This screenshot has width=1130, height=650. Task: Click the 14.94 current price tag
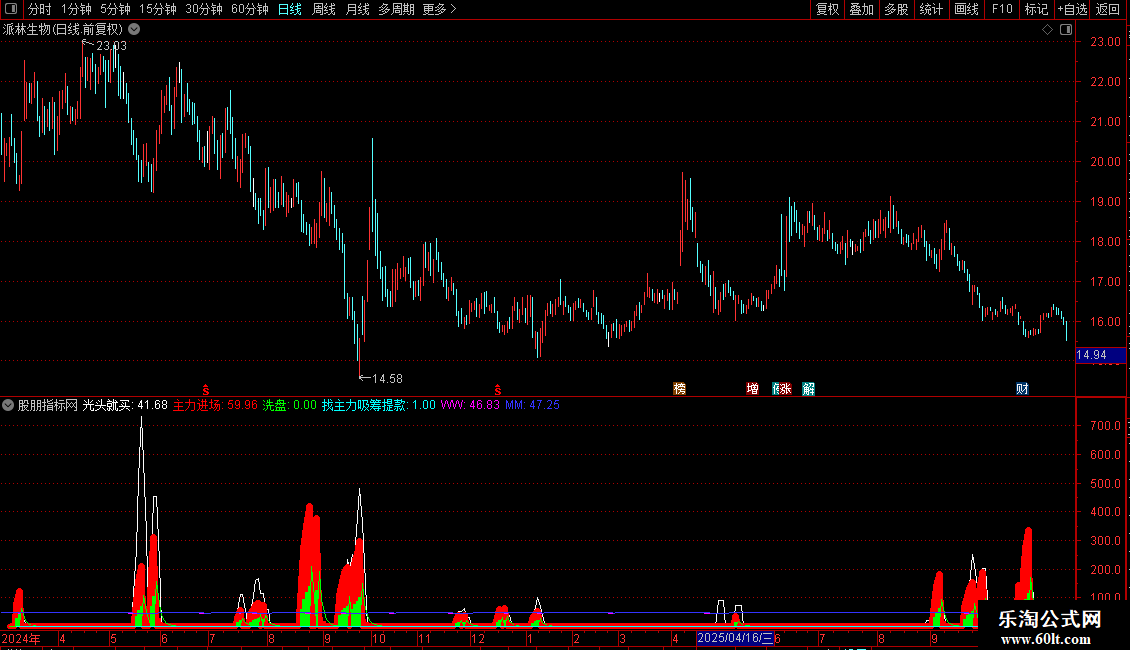1100,355
